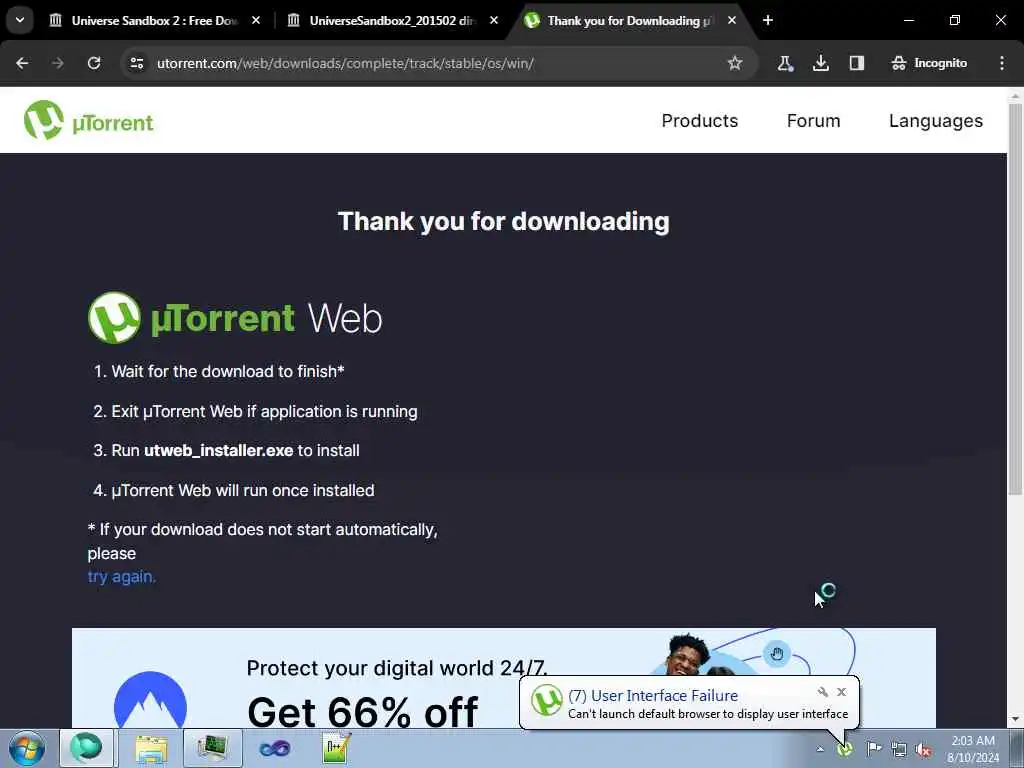Click the text 'Run utweb_installer.exe to install'
The width and height of the screenshot is (1024, 768).
(x=235, y=451)
